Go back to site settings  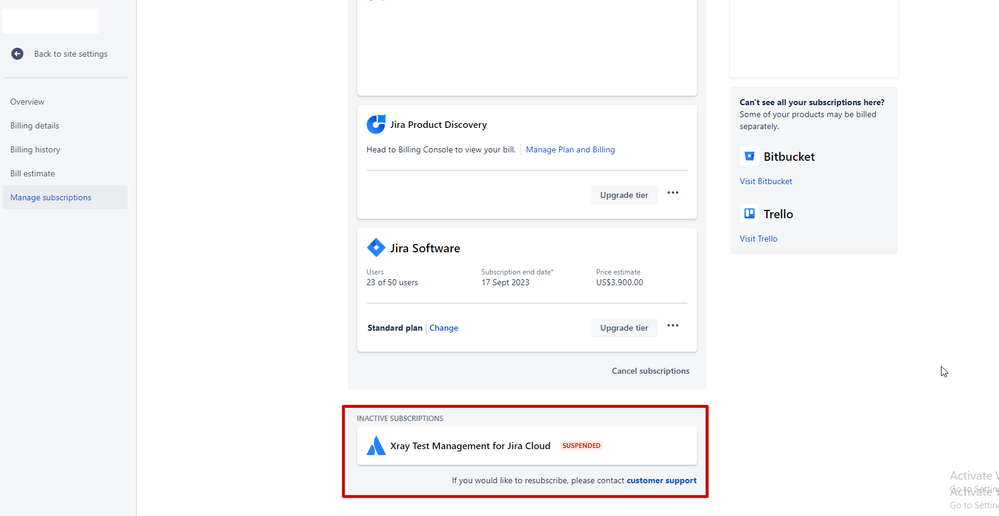click(x=71, y=54)
